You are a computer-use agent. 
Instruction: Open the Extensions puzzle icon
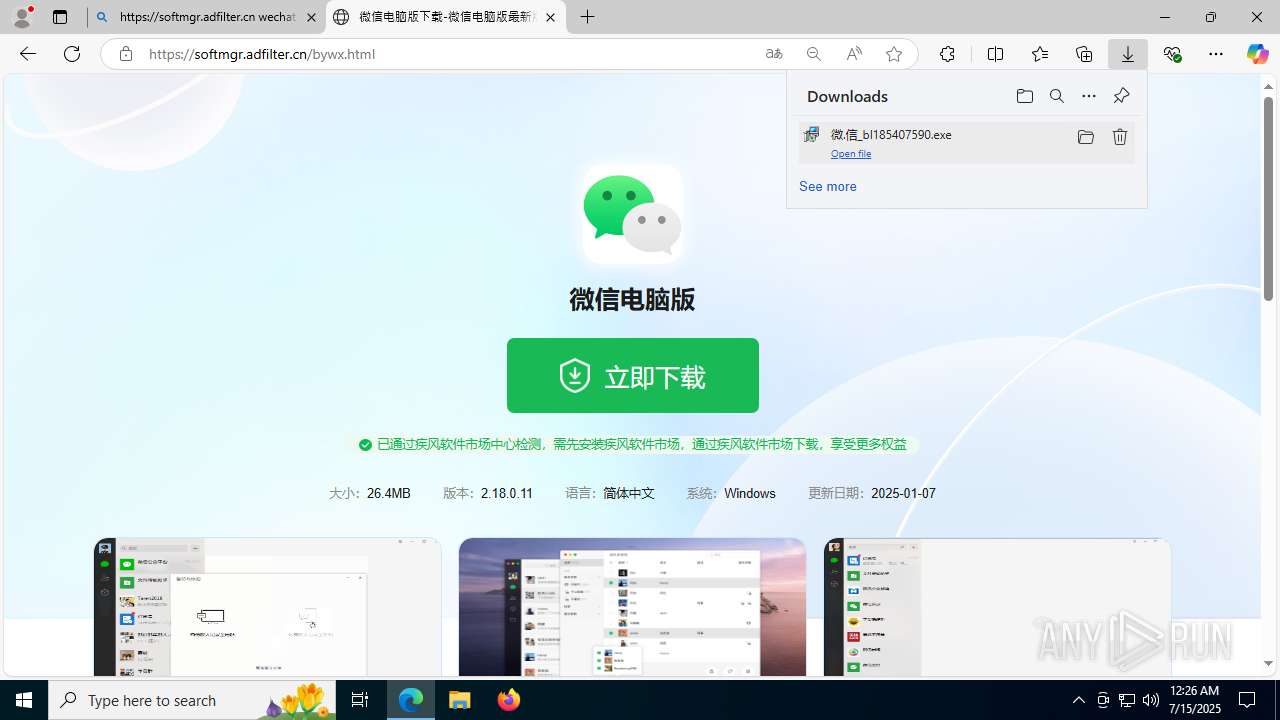[947, 54]
